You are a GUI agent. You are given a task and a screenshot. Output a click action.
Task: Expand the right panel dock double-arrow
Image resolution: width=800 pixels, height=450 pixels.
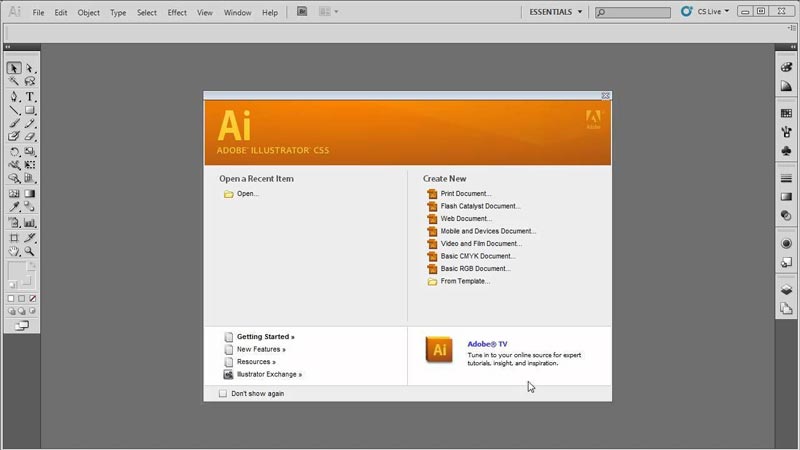tap(792, 47)
